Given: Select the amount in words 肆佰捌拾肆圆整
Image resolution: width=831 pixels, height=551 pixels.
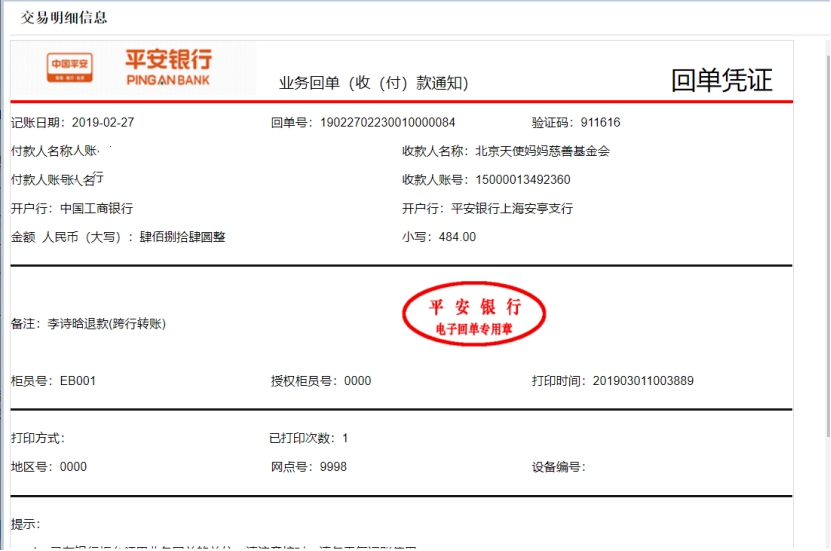Looking at the screenshot, I should (x=182, y=237).
